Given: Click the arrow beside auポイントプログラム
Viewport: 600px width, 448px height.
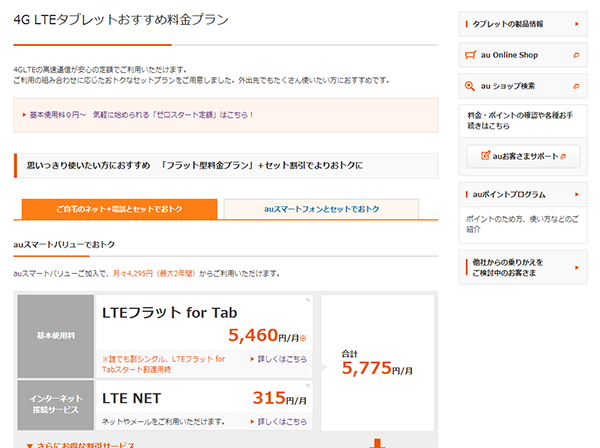Looking at the screenshot, I should click(577, 194).
